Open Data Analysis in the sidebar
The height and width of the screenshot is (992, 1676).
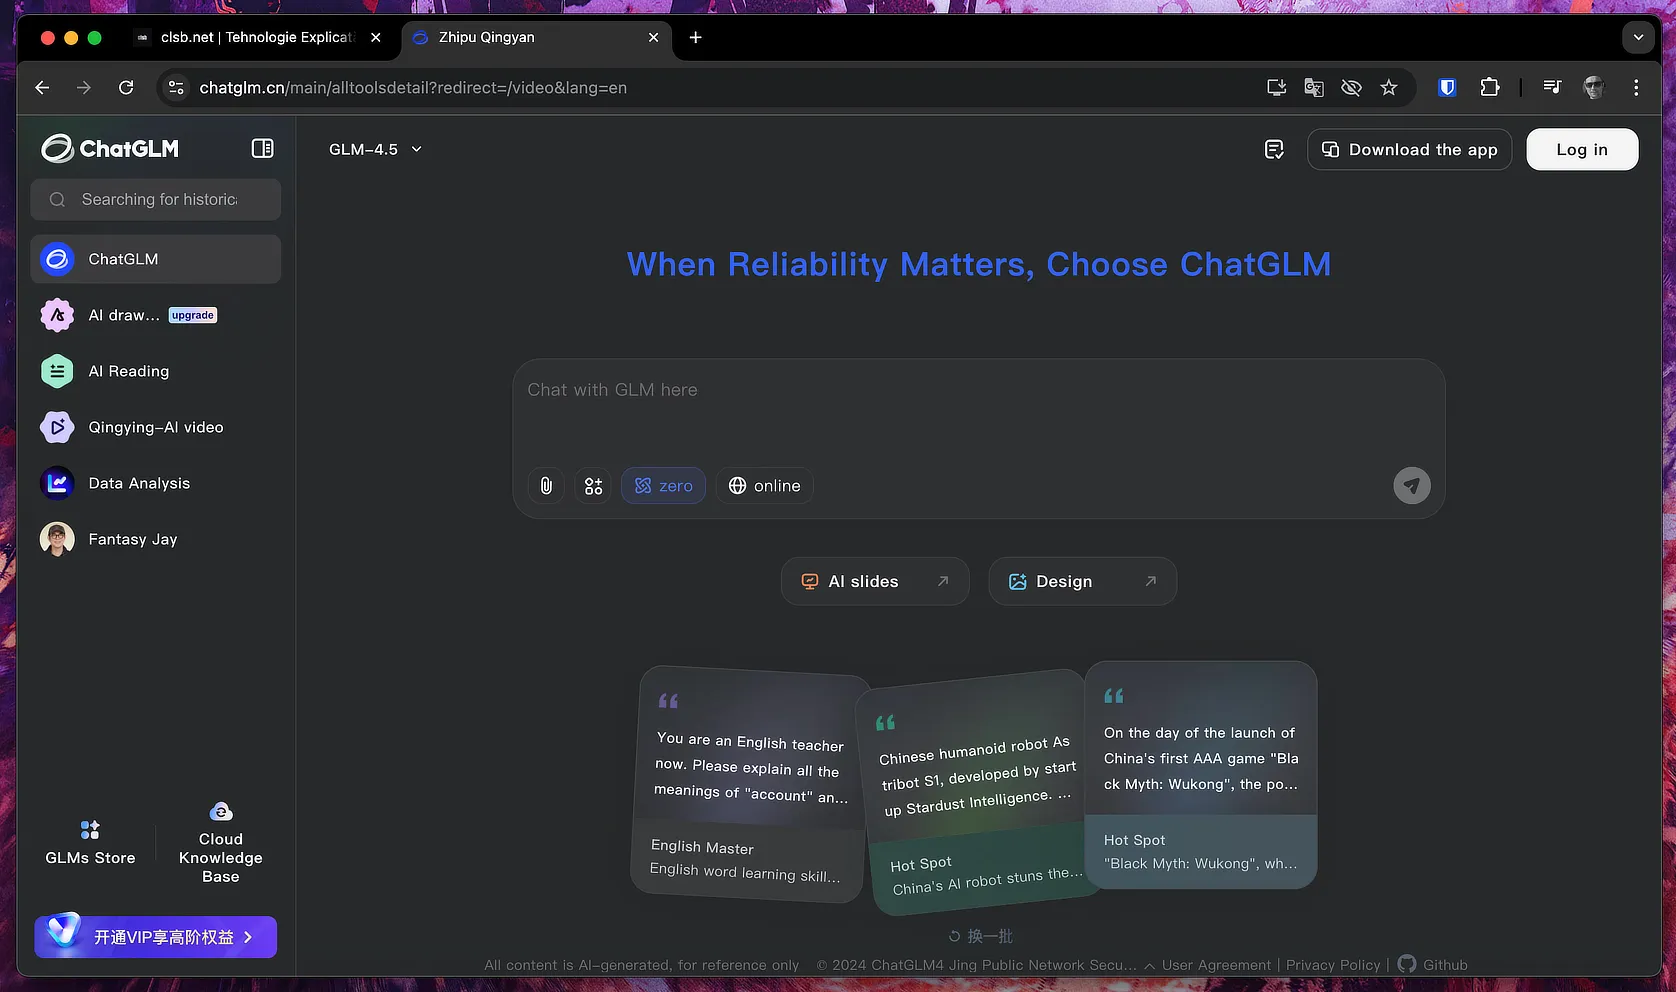point(156,483)
